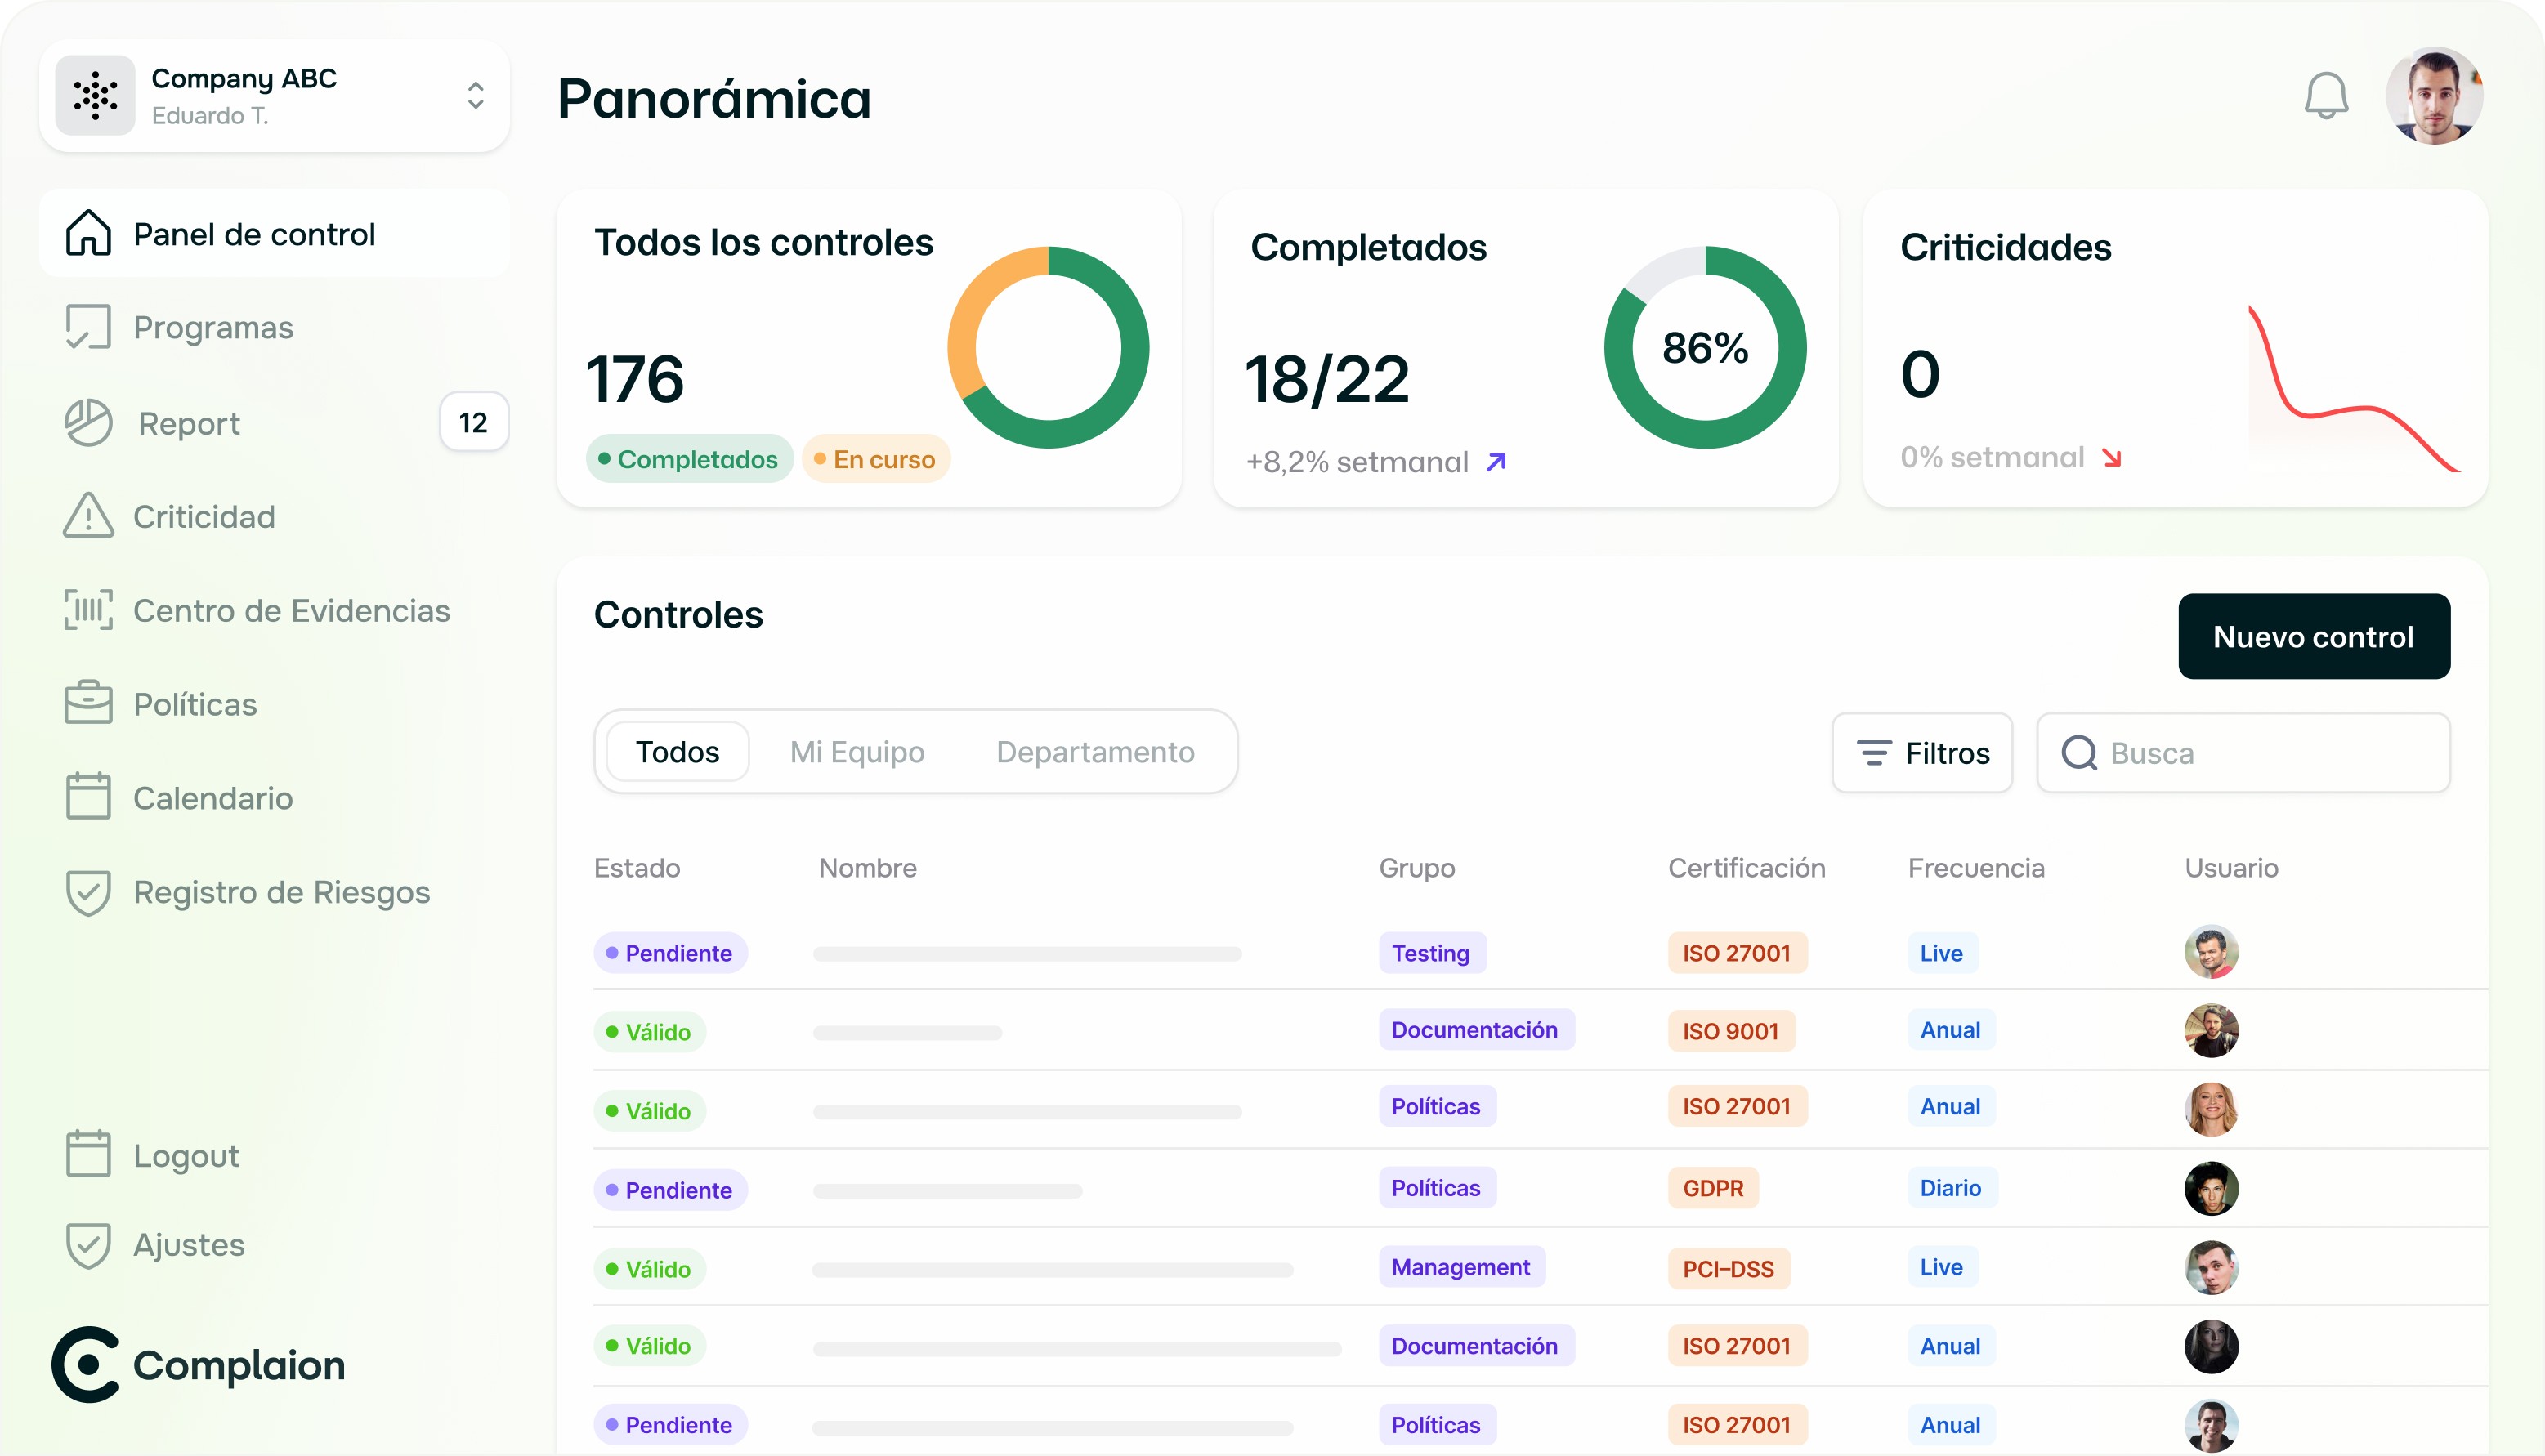The image size is (2545, 1456).
Task: Switch to the Departamento tab
Action: coord(1095,752)
